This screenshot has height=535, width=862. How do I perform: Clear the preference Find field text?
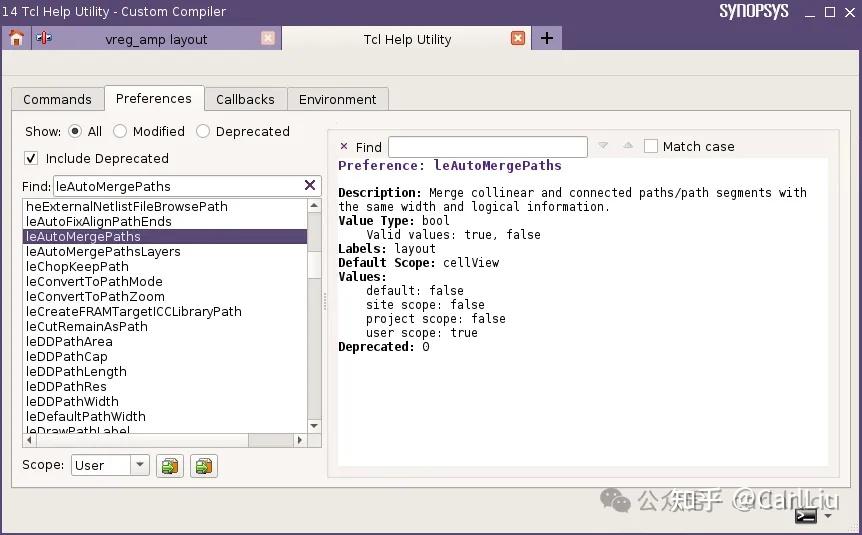point(310,185)
